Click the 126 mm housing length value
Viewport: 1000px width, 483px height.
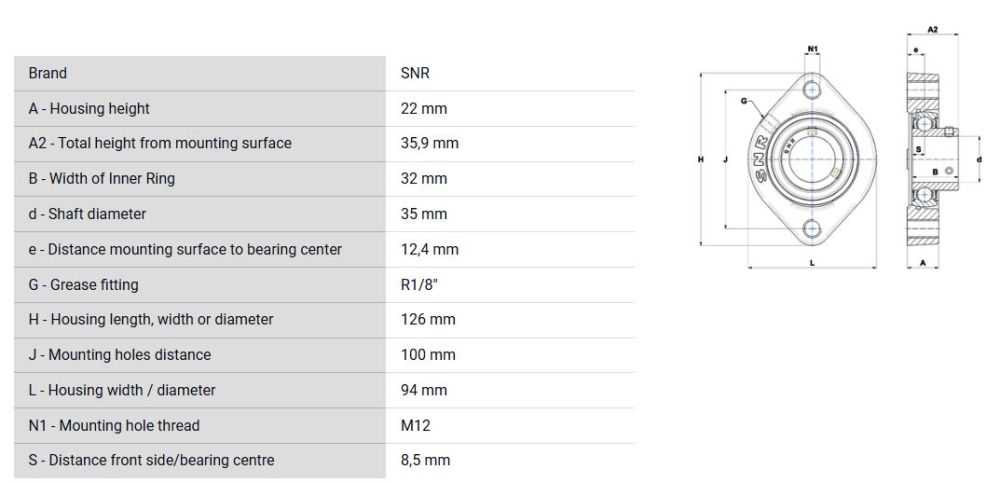[x=427, y=320]
